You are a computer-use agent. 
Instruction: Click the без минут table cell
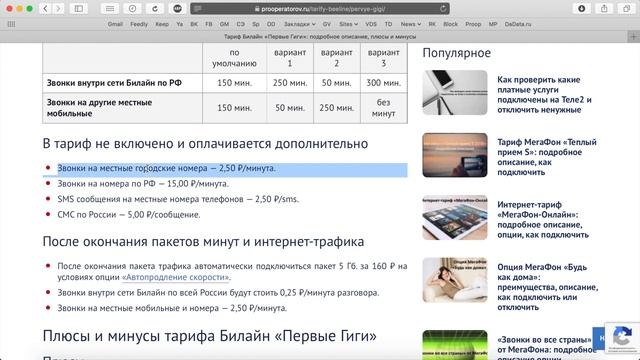[x=383, y=108]
